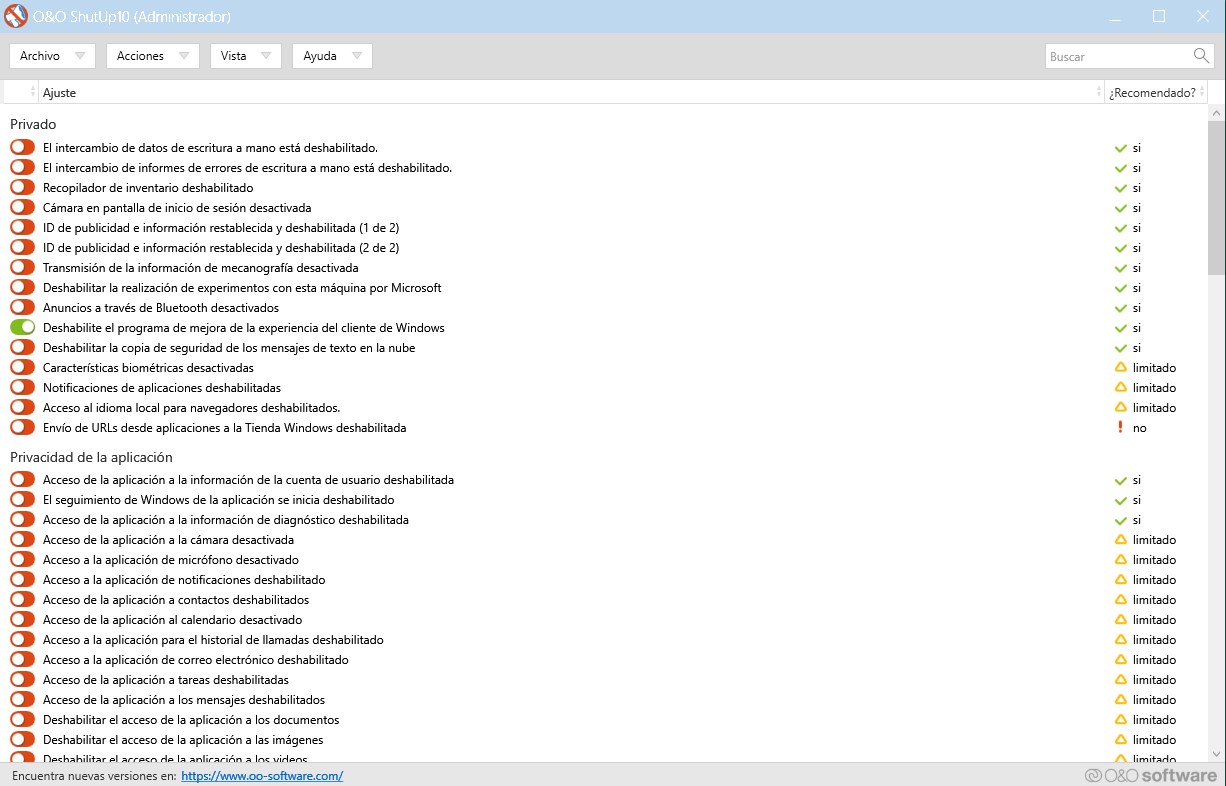Select the Privacidad de la aplicación heading
Screen dimensions: 1226x786
[92, 457]
